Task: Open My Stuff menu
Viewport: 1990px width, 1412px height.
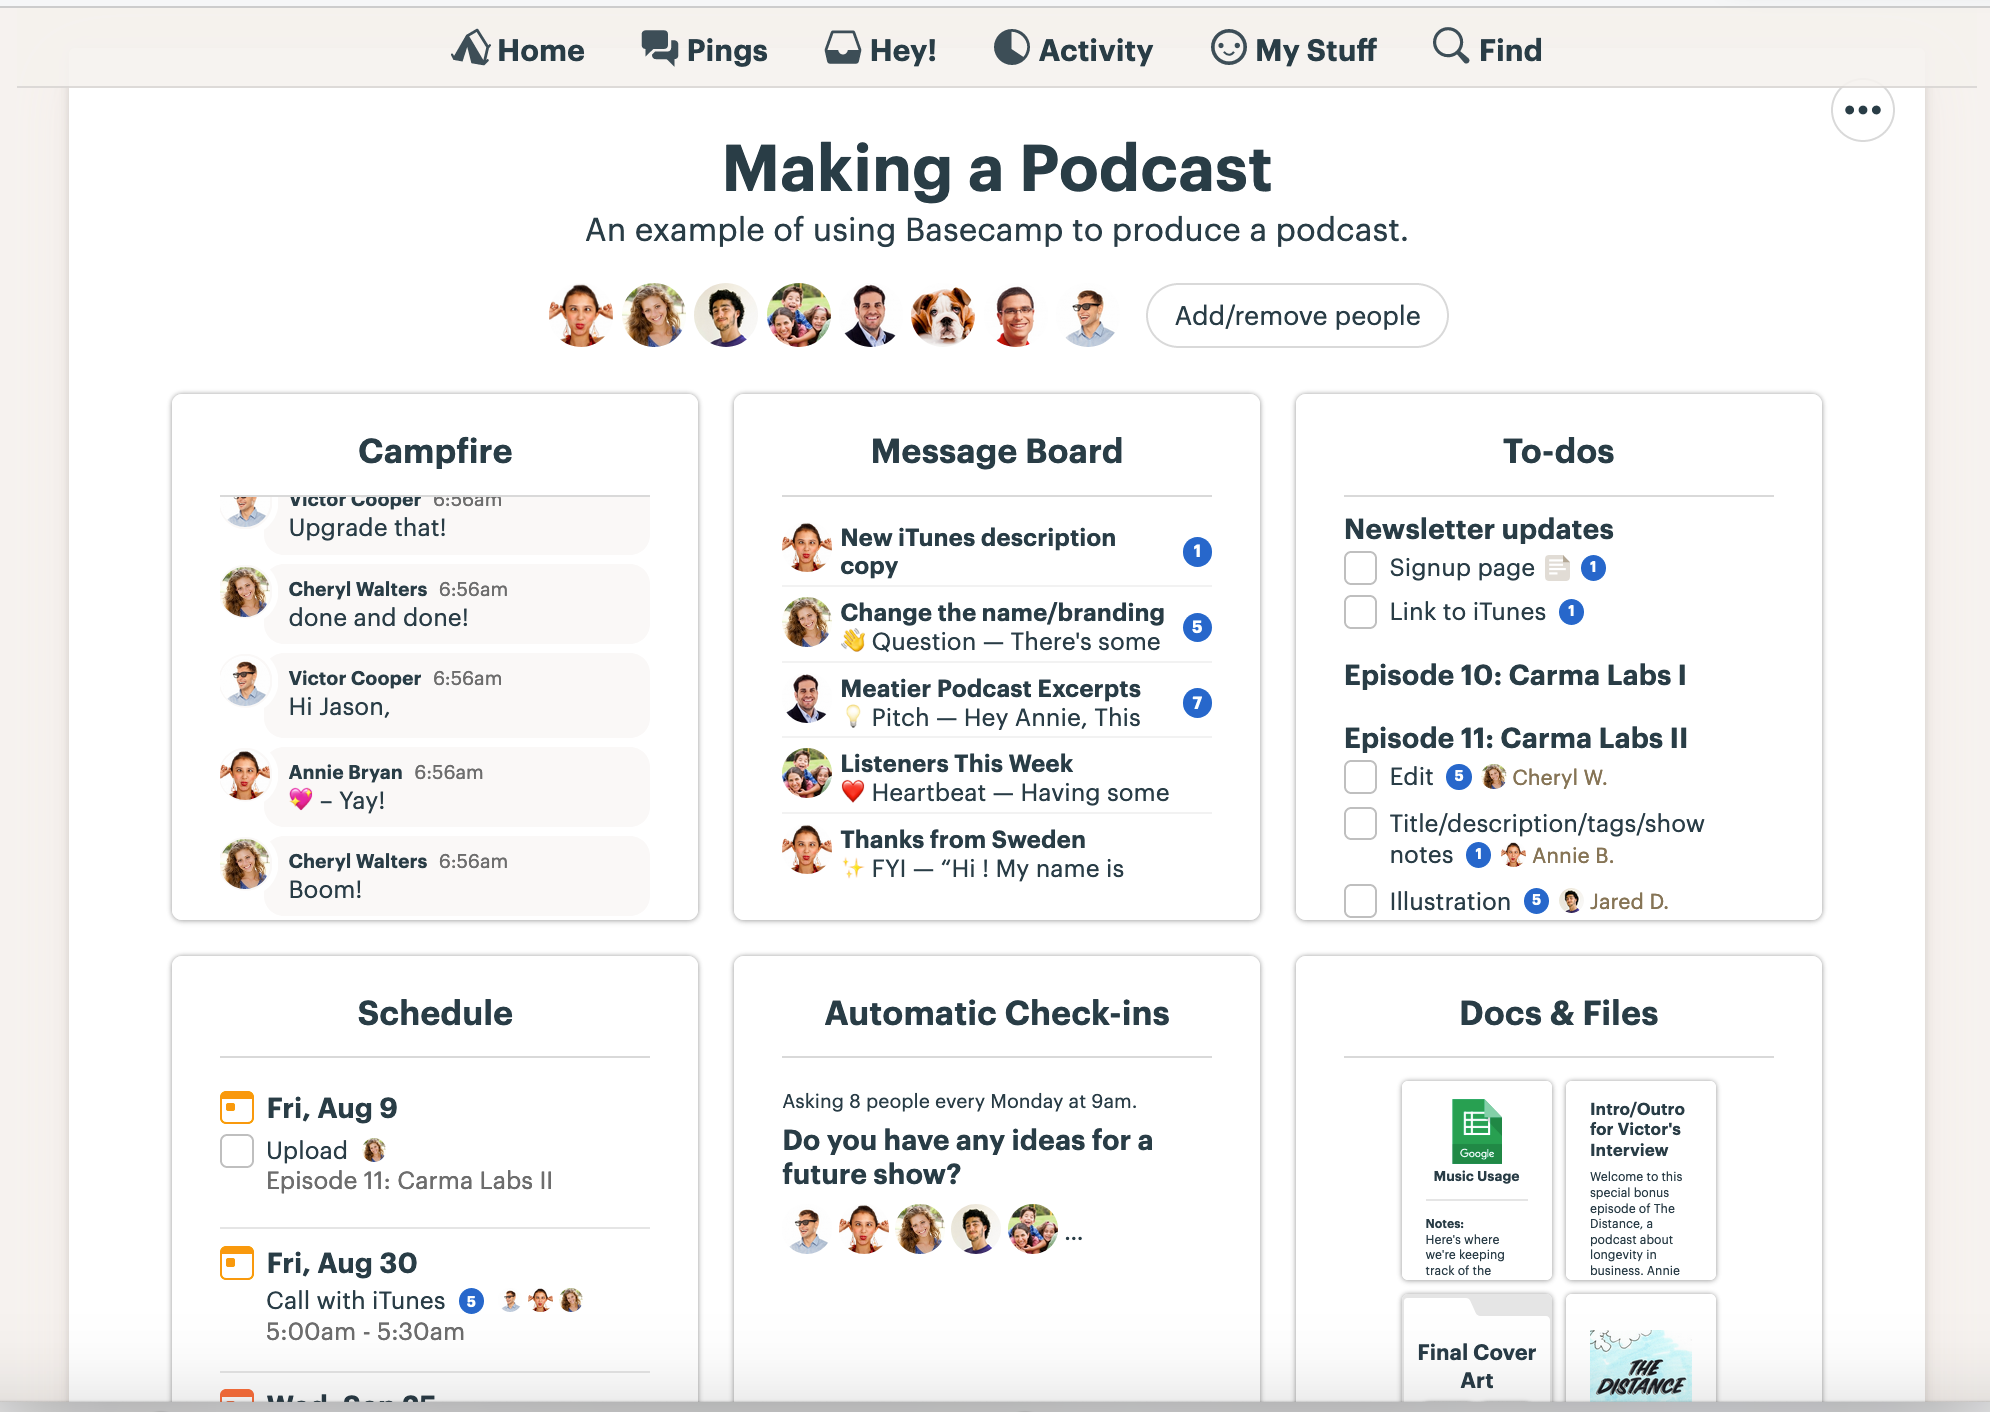Action: 1293,49
